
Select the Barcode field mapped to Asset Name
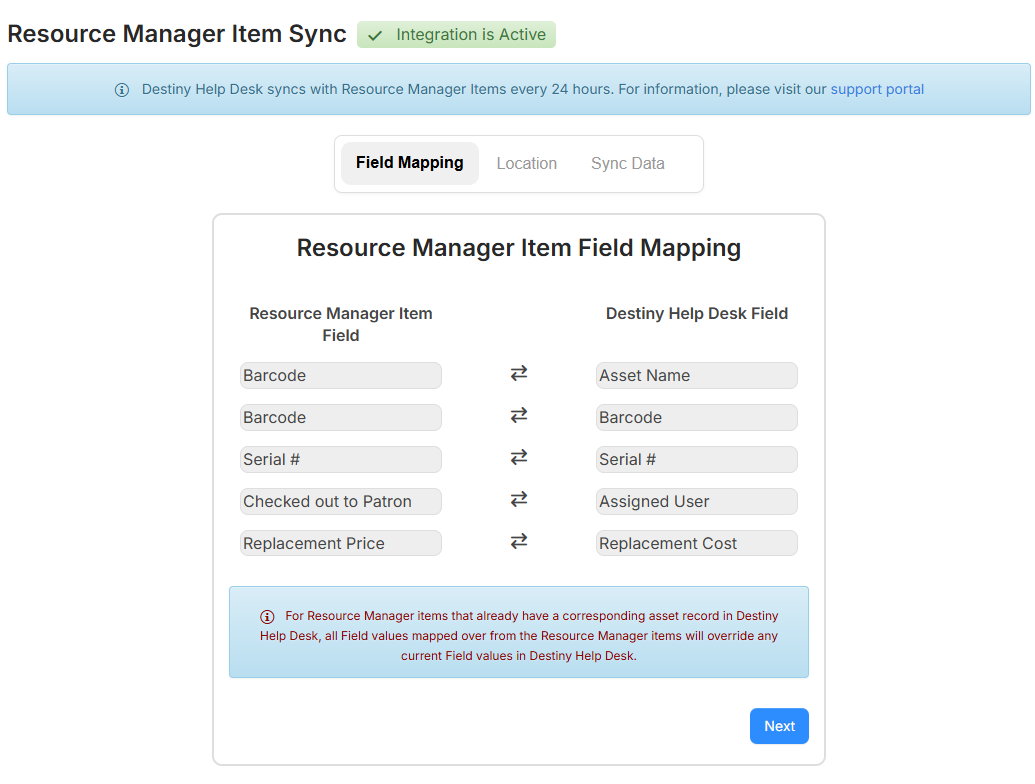click(x=341, y=376)
